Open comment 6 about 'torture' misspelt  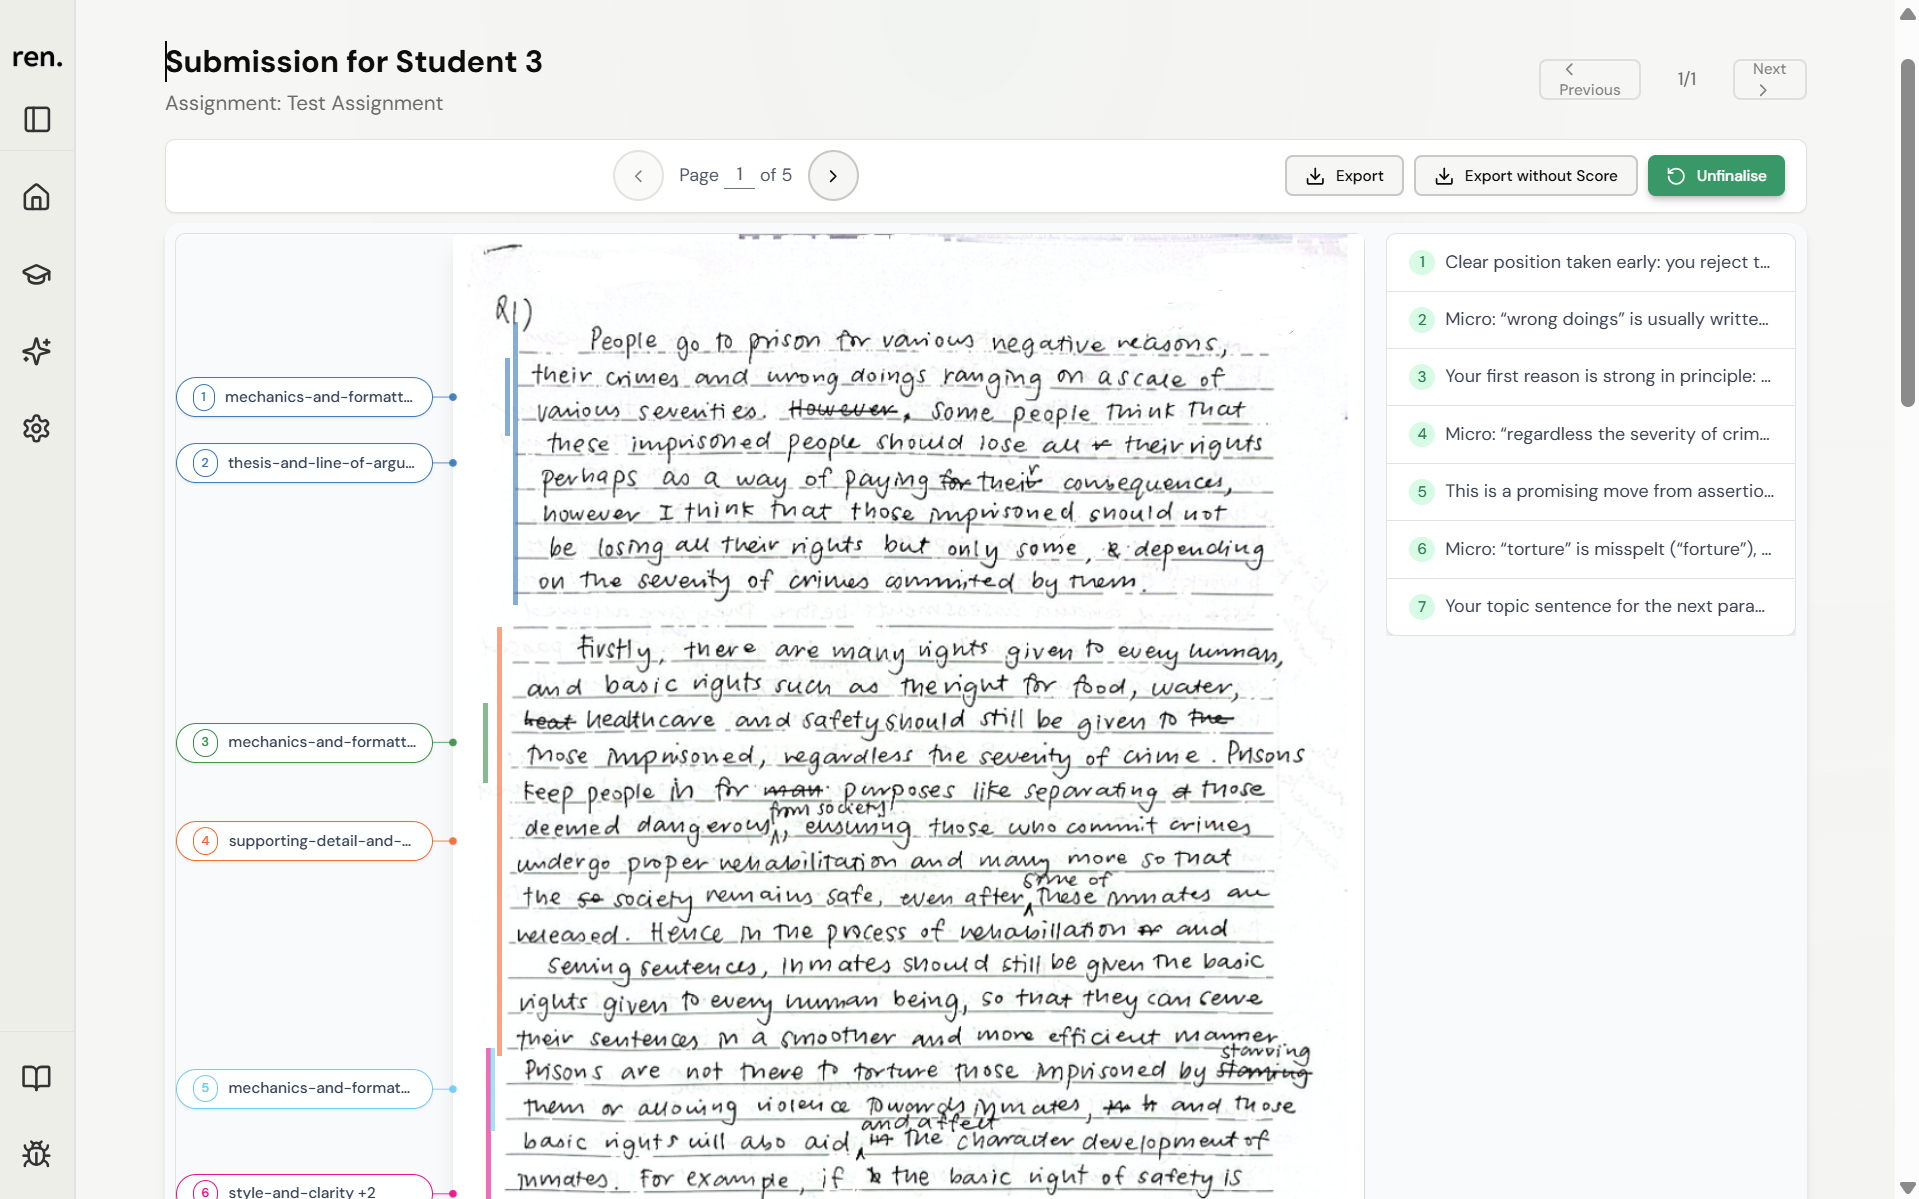pyautogui.click(x=1590, y=549)
